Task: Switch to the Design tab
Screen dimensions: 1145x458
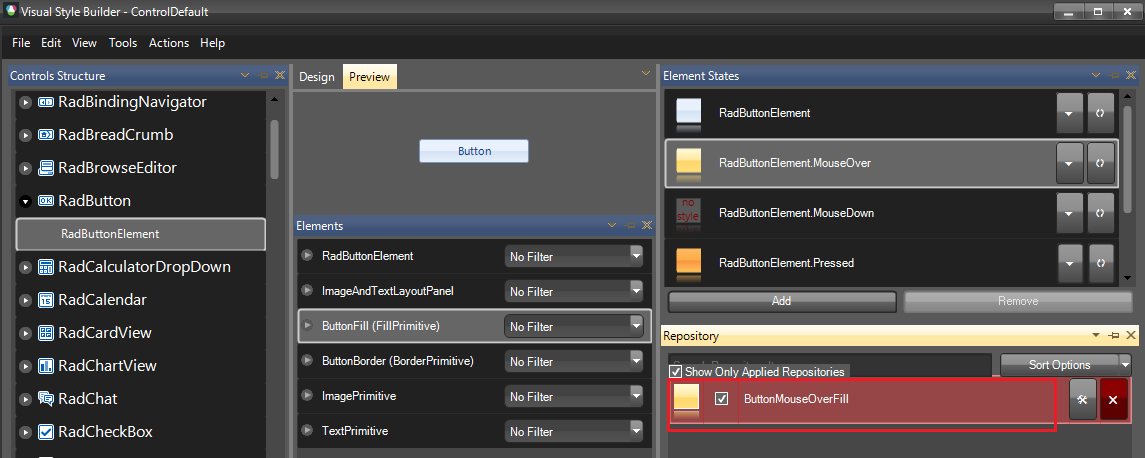Action: click(317, 77)
